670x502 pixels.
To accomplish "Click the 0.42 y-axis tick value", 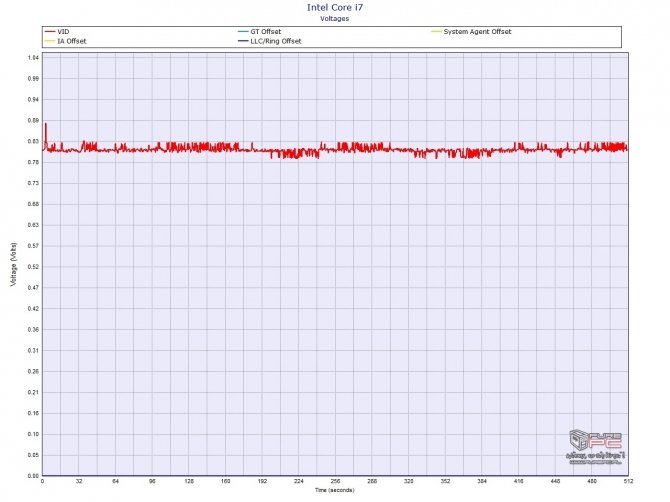I will pos(33,309).
